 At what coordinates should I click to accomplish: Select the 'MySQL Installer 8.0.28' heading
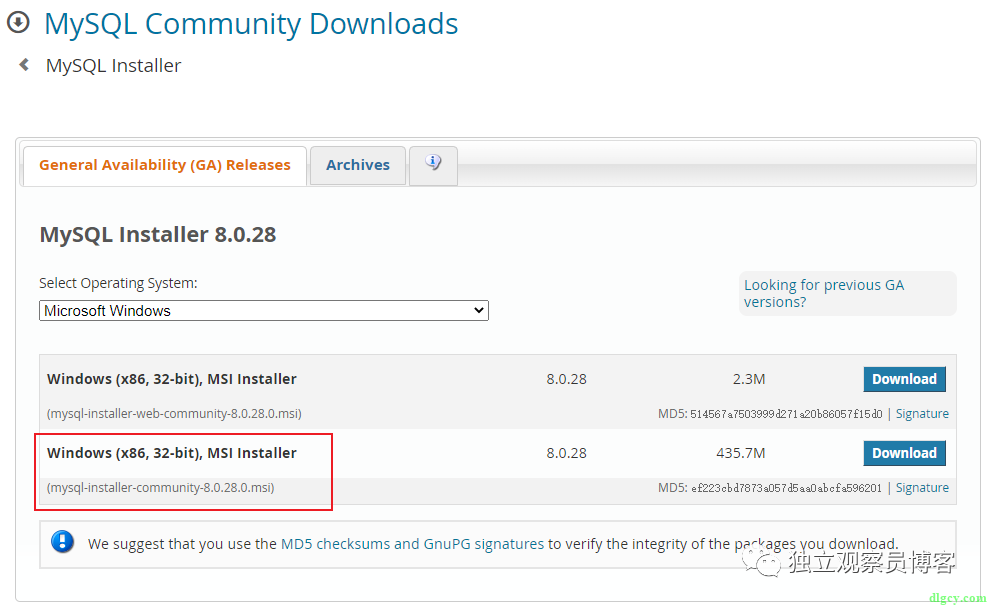(158, 234)
